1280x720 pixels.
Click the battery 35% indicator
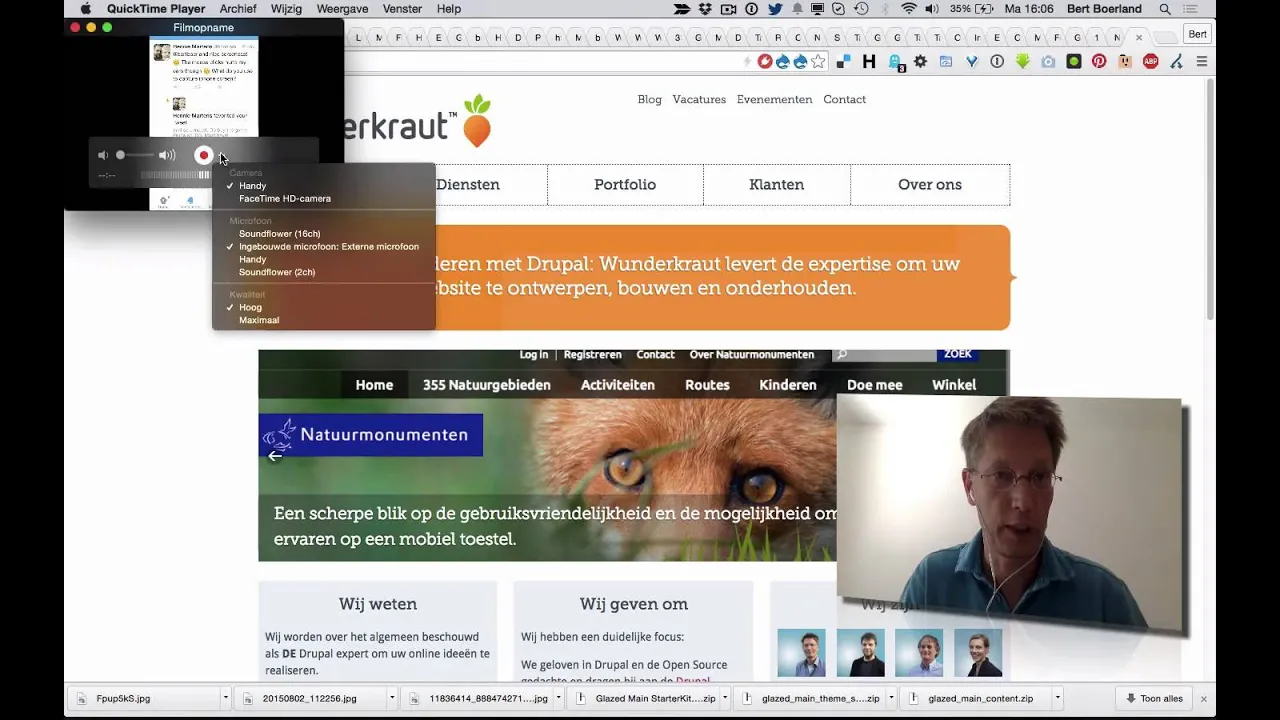coord(972,9)
